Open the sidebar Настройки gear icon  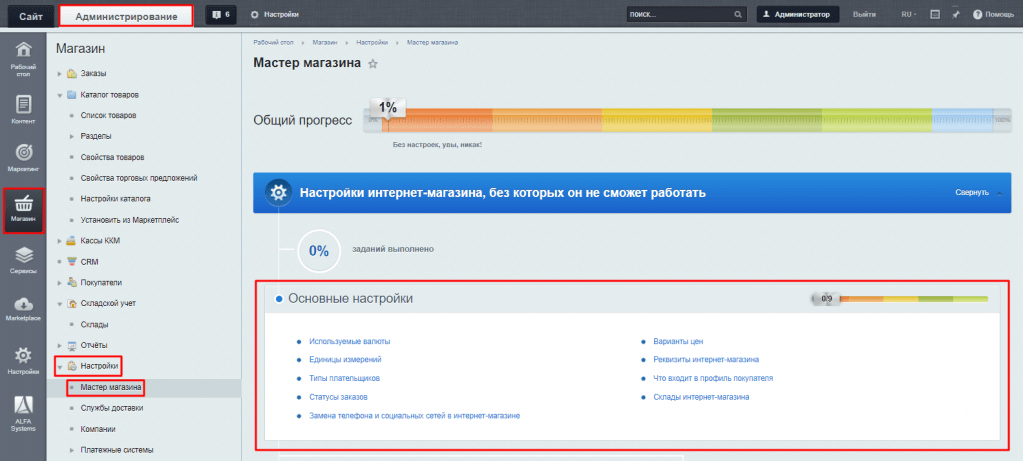(23, 361)
